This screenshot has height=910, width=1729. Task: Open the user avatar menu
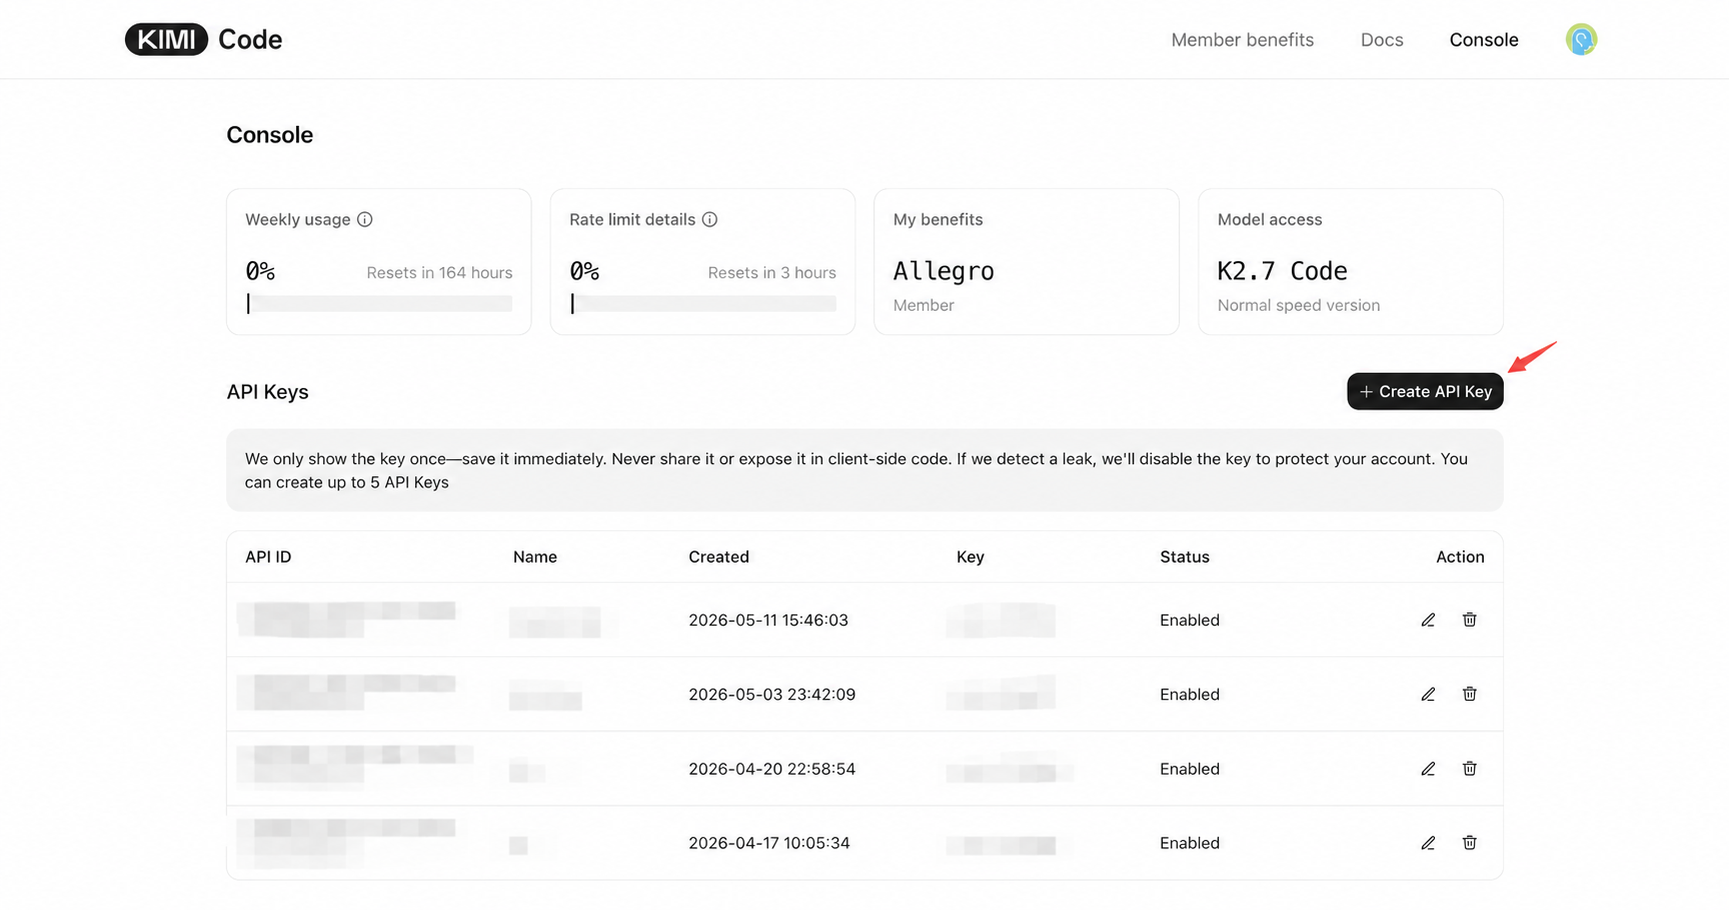1581,40
